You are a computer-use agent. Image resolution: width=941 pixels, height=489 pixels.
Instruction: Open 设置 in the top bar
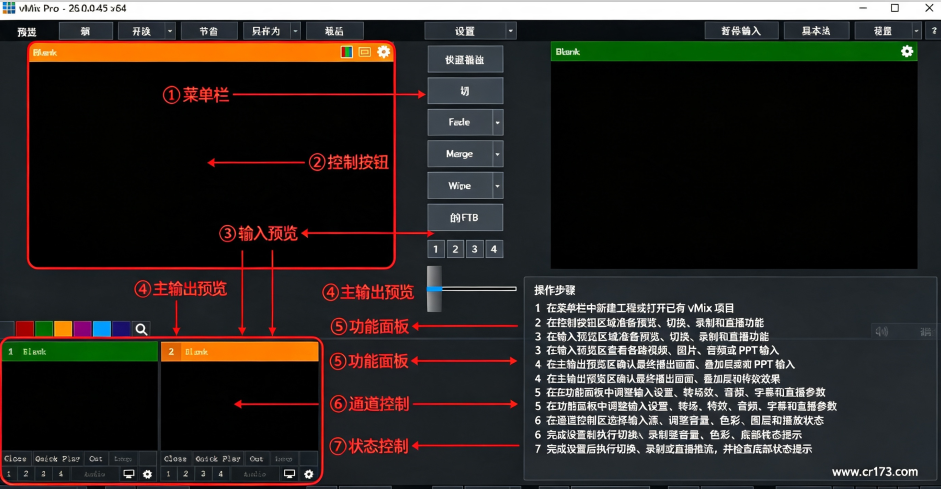click(x=465, y=31)
